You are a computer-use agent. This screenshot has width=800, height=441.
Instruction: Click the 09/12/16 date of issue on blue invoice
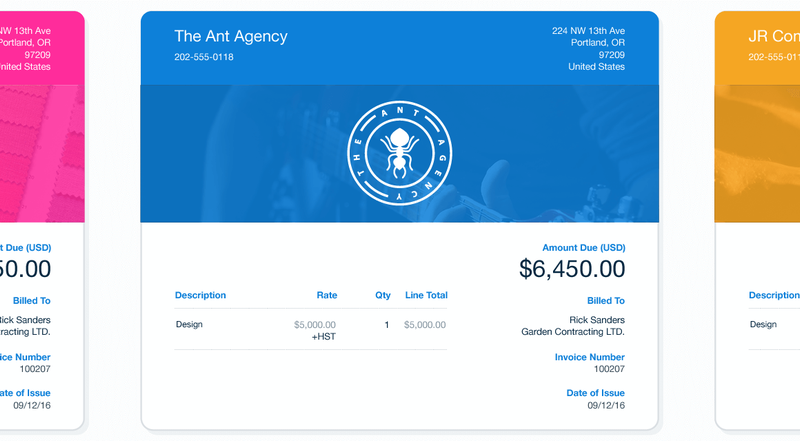click(606, 405)
